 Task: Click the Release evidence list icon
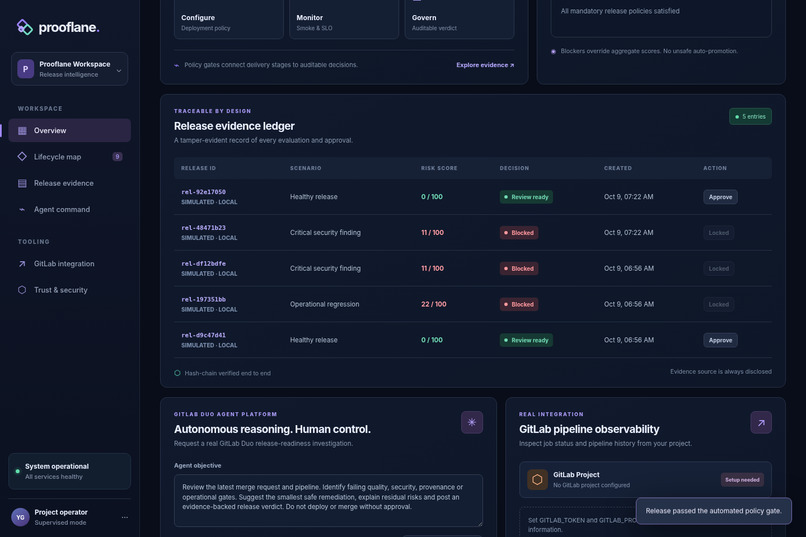pos(22,183)
